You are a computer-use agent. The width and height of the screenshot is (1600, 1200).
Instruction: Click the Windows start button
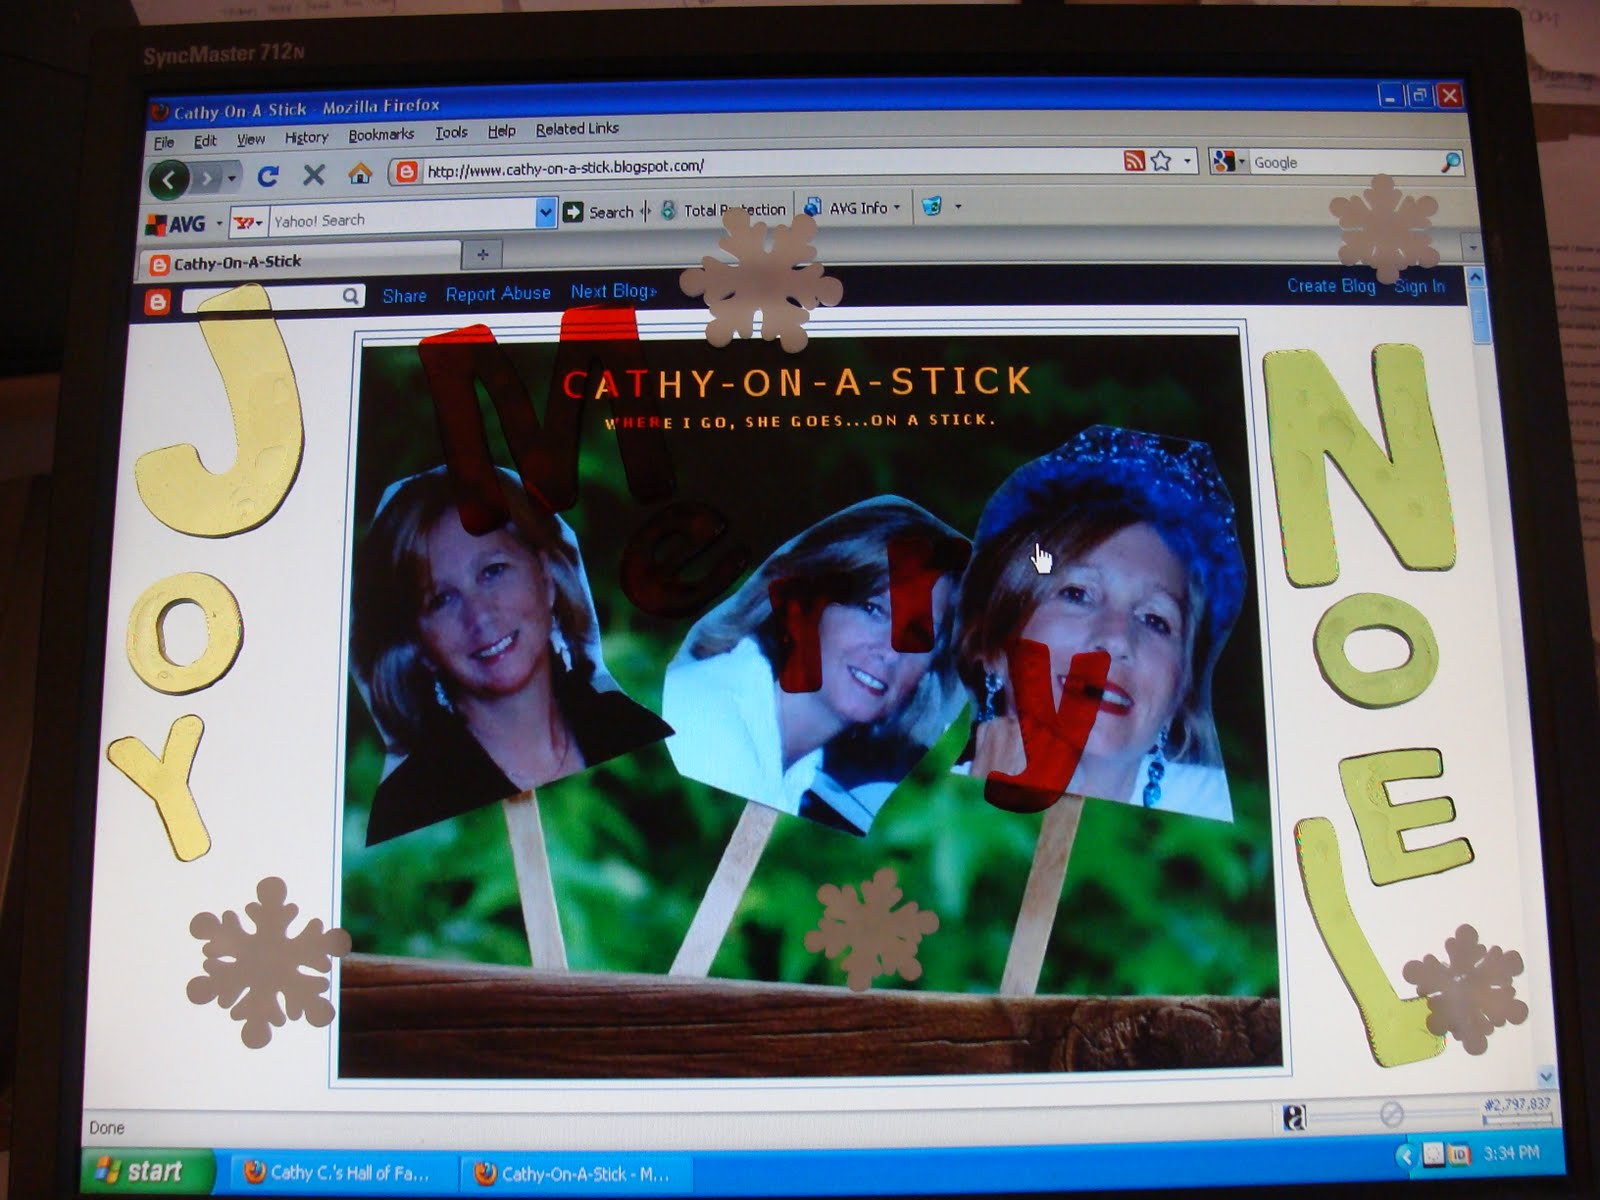[140, 1170]
